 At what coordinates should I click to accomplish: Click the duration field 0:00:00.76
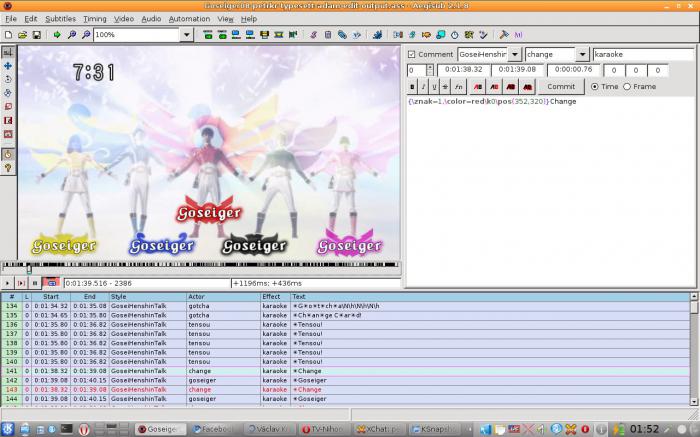point(573,70)
